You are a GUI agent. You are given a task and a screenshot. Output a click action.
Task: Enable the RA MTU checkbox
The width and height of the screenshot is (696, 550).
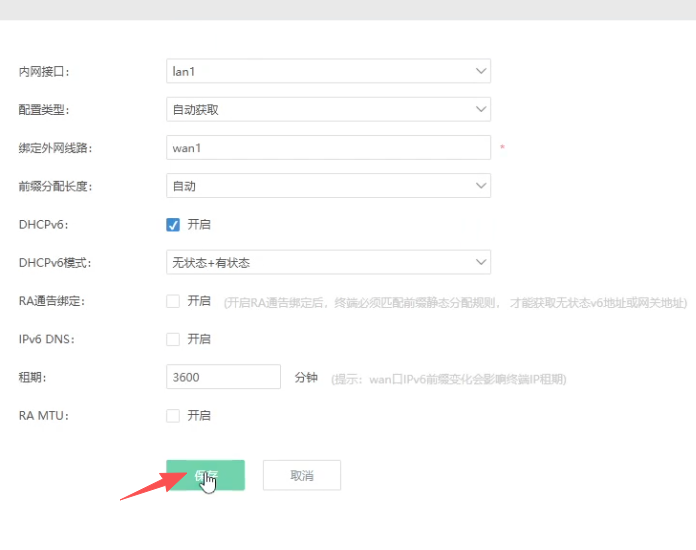point(173,415)
